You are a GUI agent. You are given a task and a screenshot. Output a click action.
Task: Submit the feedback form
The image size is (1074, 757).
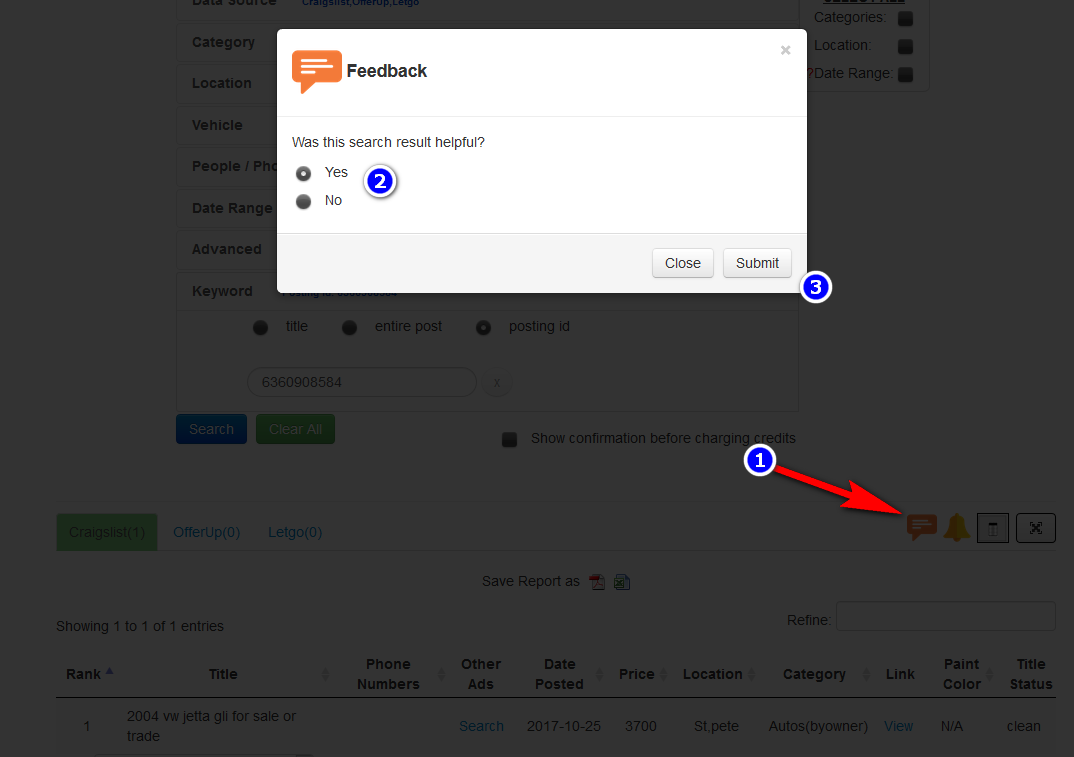pos(757,262)
